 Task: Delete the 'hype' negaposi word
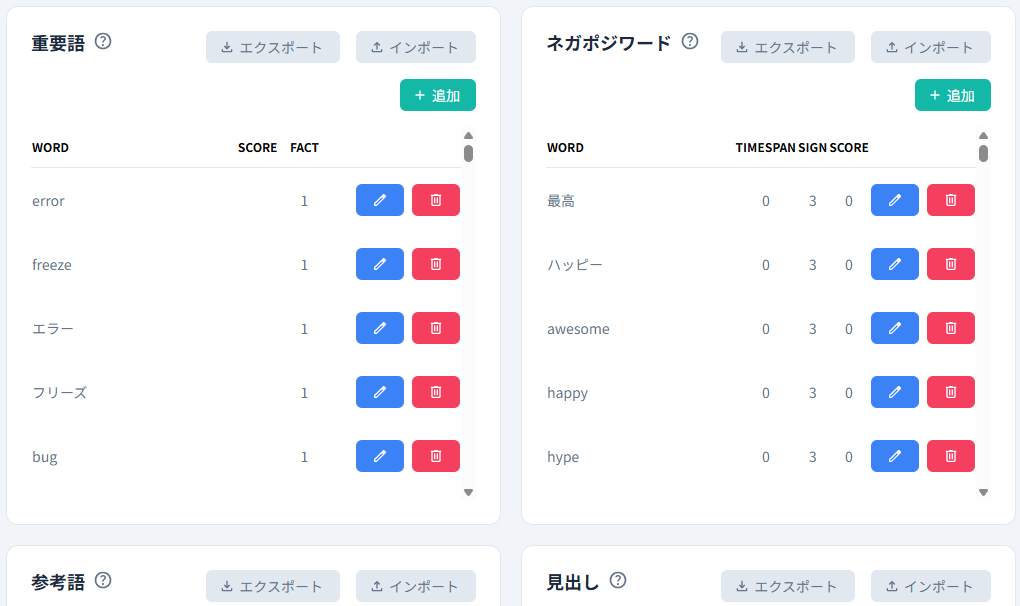pyautogui.click(x=950, y=456)
